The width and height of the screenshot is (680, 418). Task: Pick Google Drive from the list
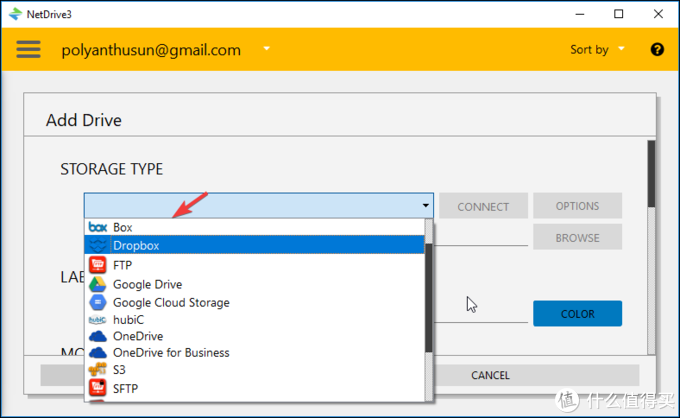[254, 284]
